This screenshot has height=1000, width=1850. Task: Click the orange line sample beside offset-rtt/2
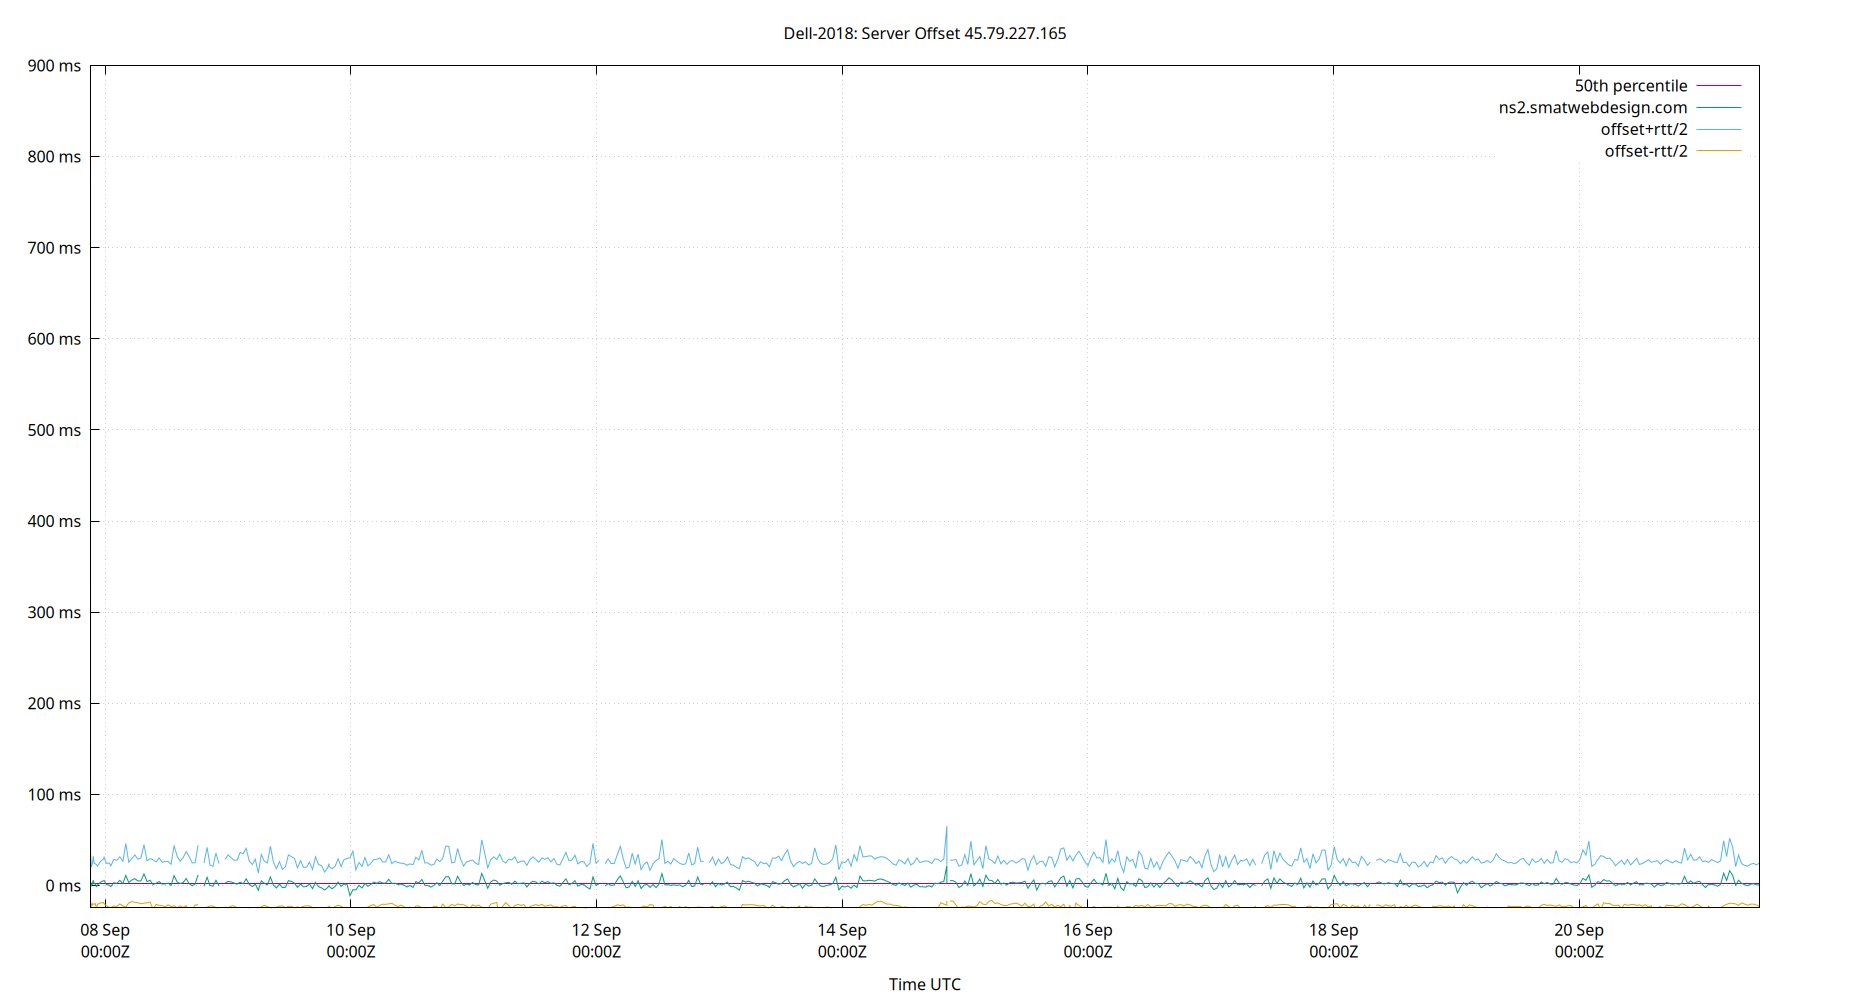(x=1719, y=151)
